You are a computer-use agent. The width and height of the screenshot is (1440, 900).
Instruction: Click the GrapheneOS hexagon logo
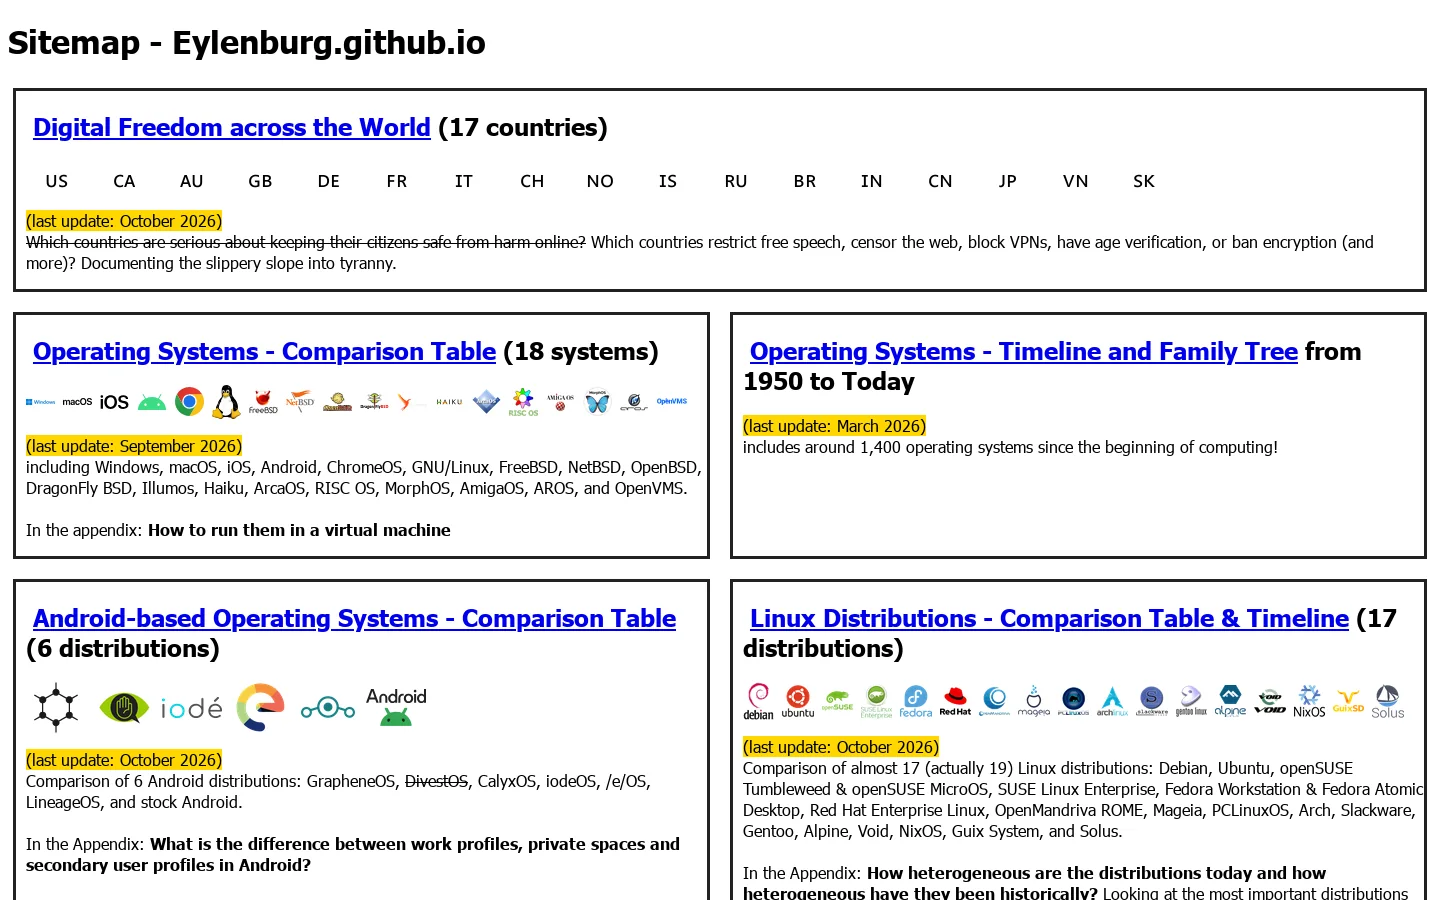point(56,708)
